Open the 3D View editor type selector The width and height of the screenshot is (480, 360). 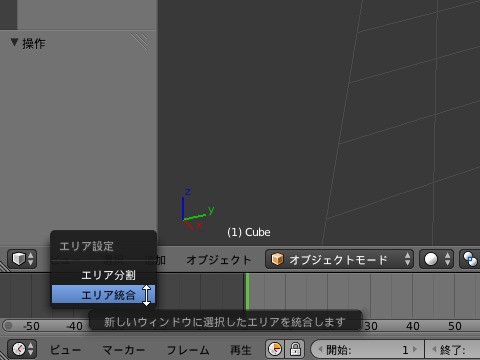click(x=22, y=259)
